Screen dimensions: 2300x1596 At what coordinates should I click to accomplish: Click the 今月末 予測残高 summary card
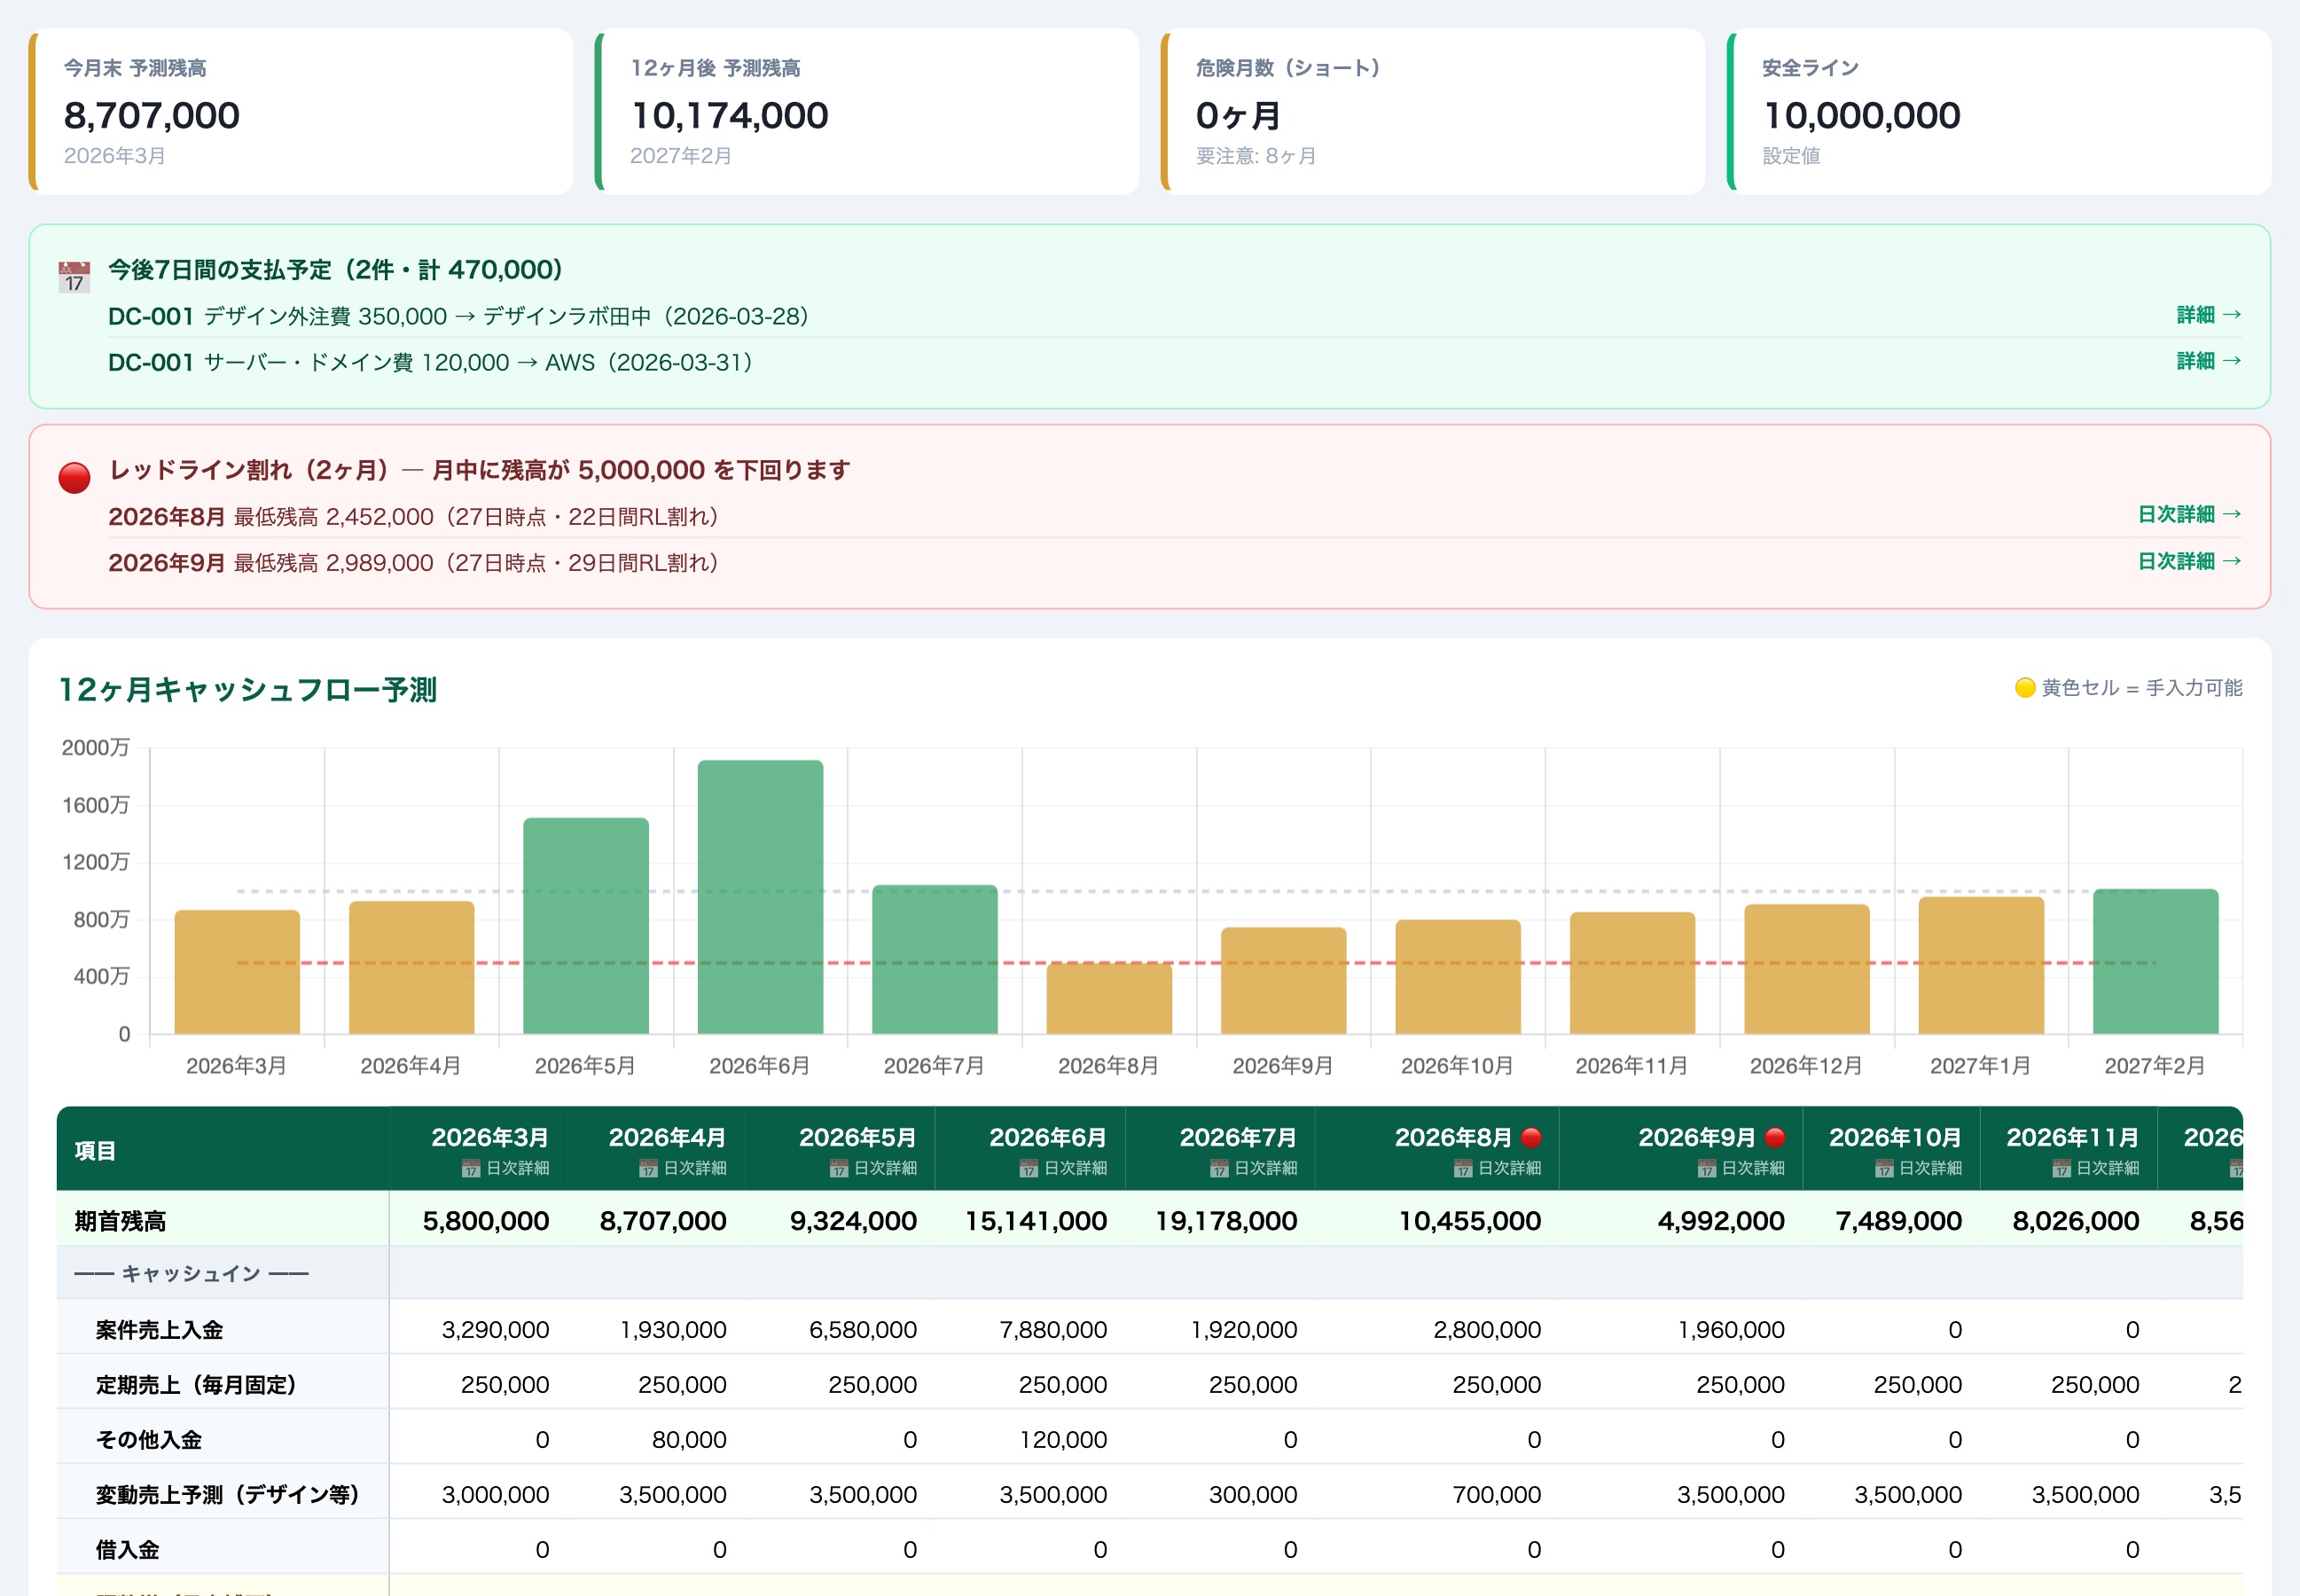(x=301, y=112)
